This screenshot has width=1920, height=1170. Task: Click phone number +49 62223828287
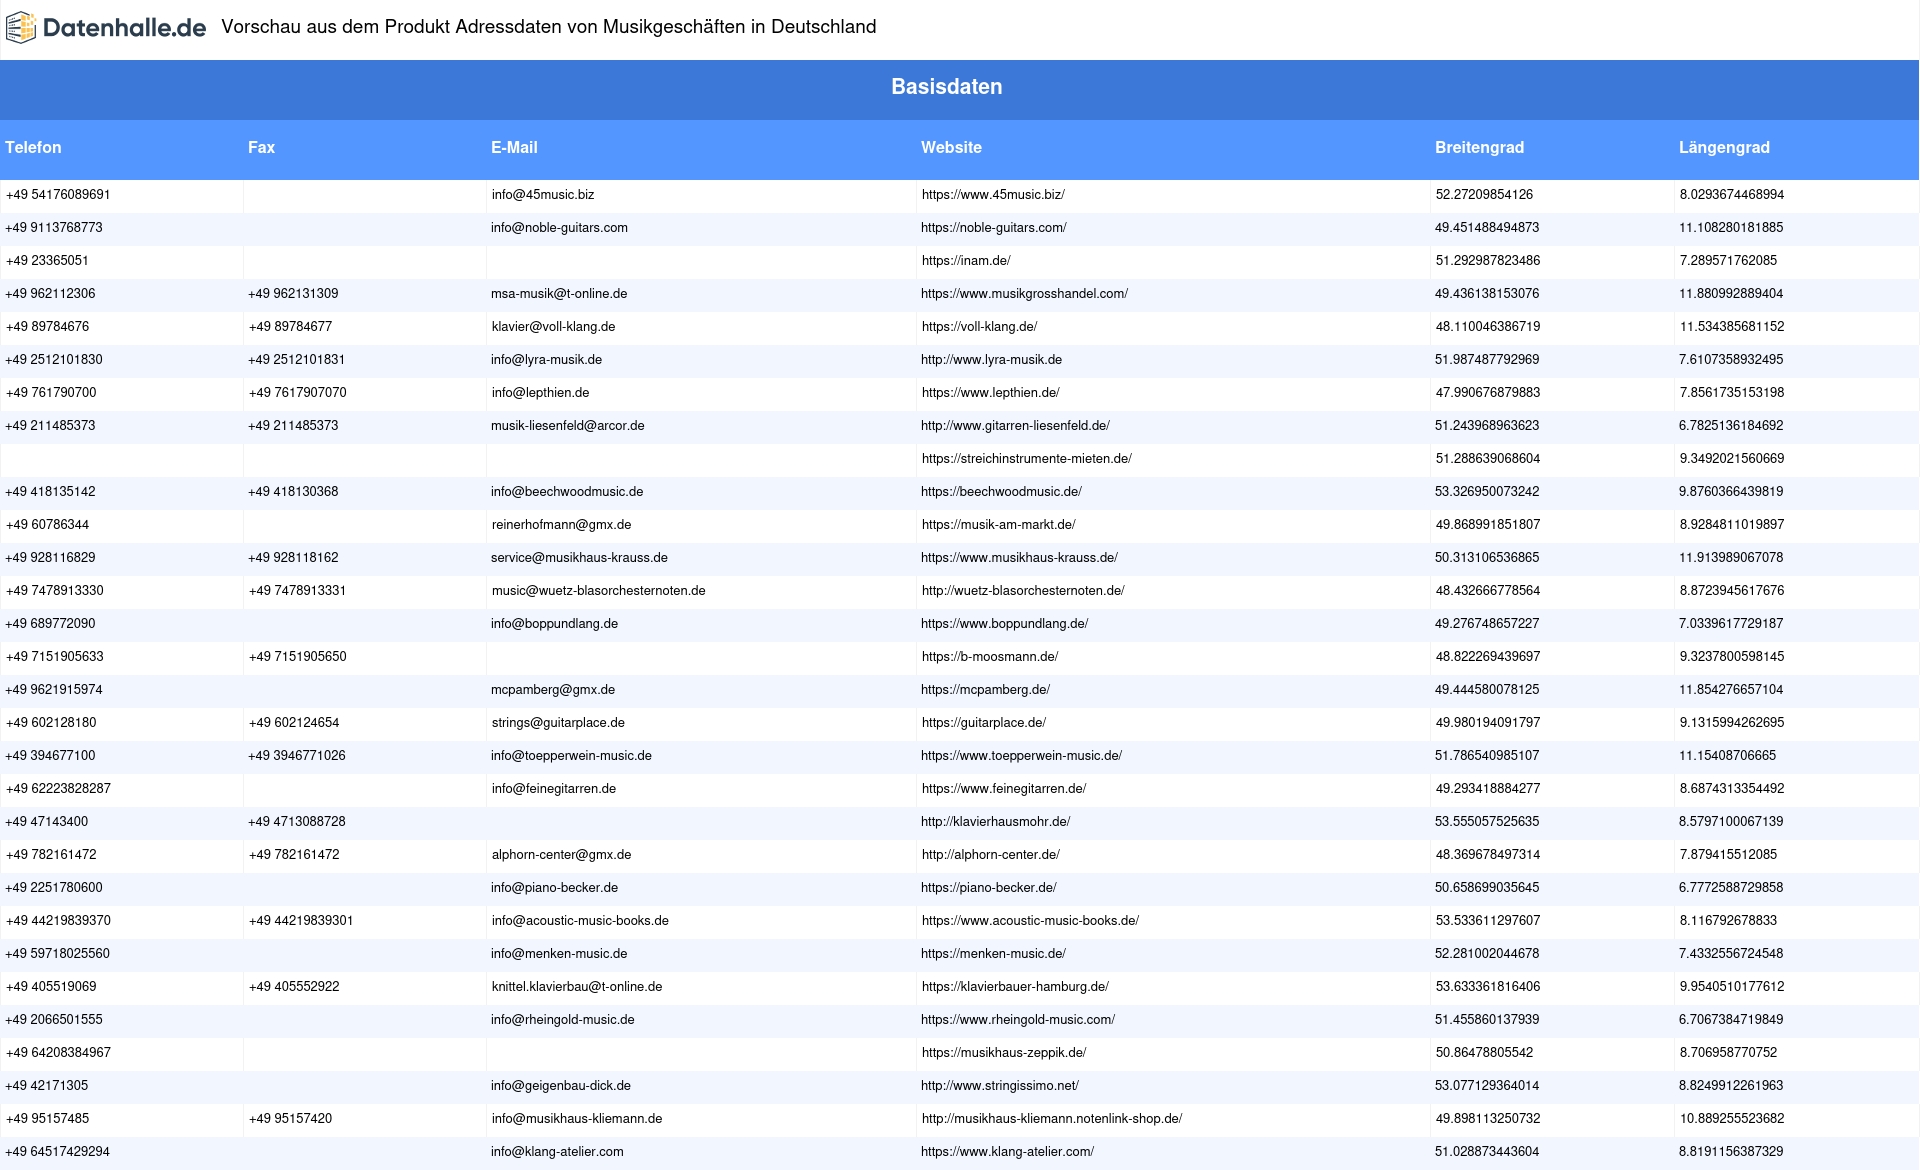58,789
